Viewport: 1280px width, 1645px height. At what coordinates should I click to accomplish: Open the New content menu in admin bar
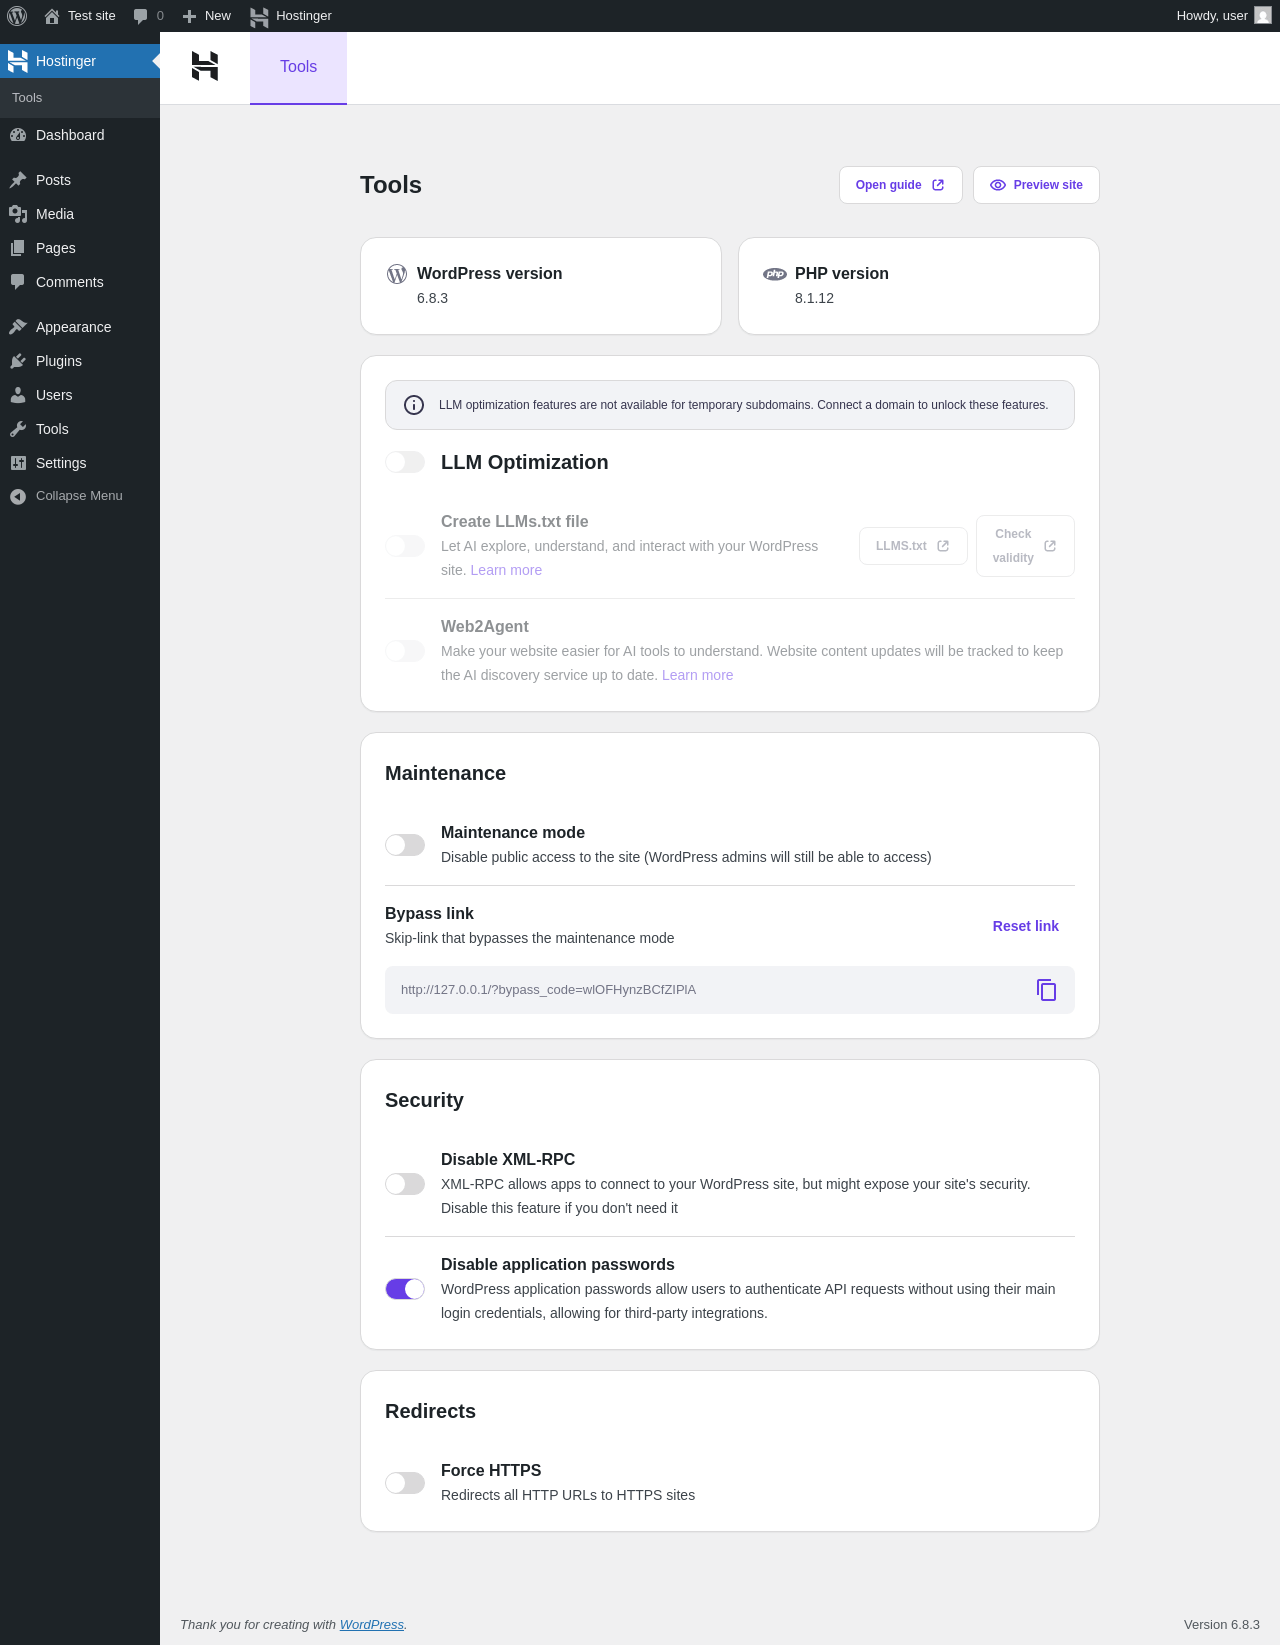(207, 16)
